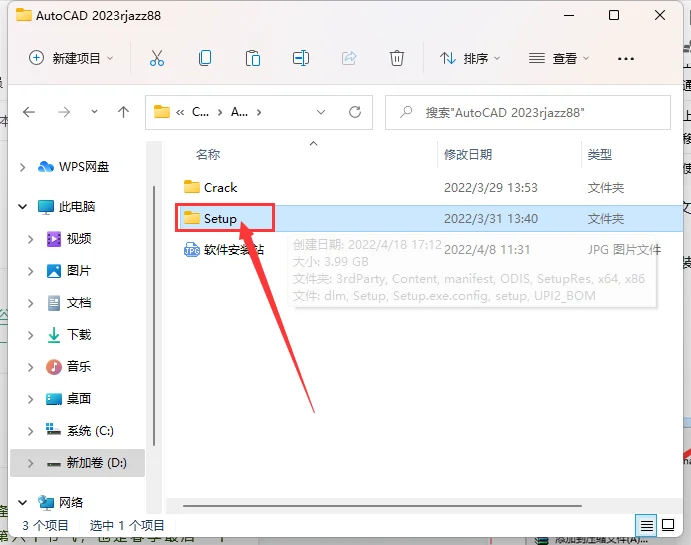Minimize the AutoCAD 2023rjazz88 window
This screenshot has width=691, height=545.
(569, 15)
